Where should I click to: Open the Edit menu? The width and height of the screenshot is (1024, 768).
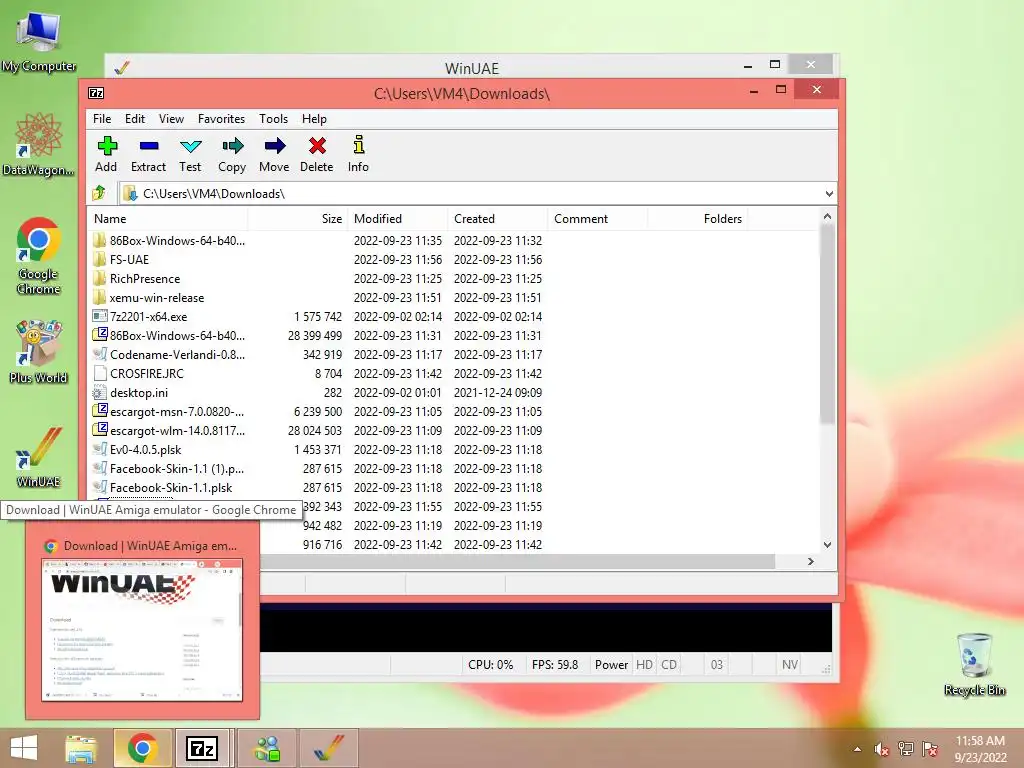point(135,119)
